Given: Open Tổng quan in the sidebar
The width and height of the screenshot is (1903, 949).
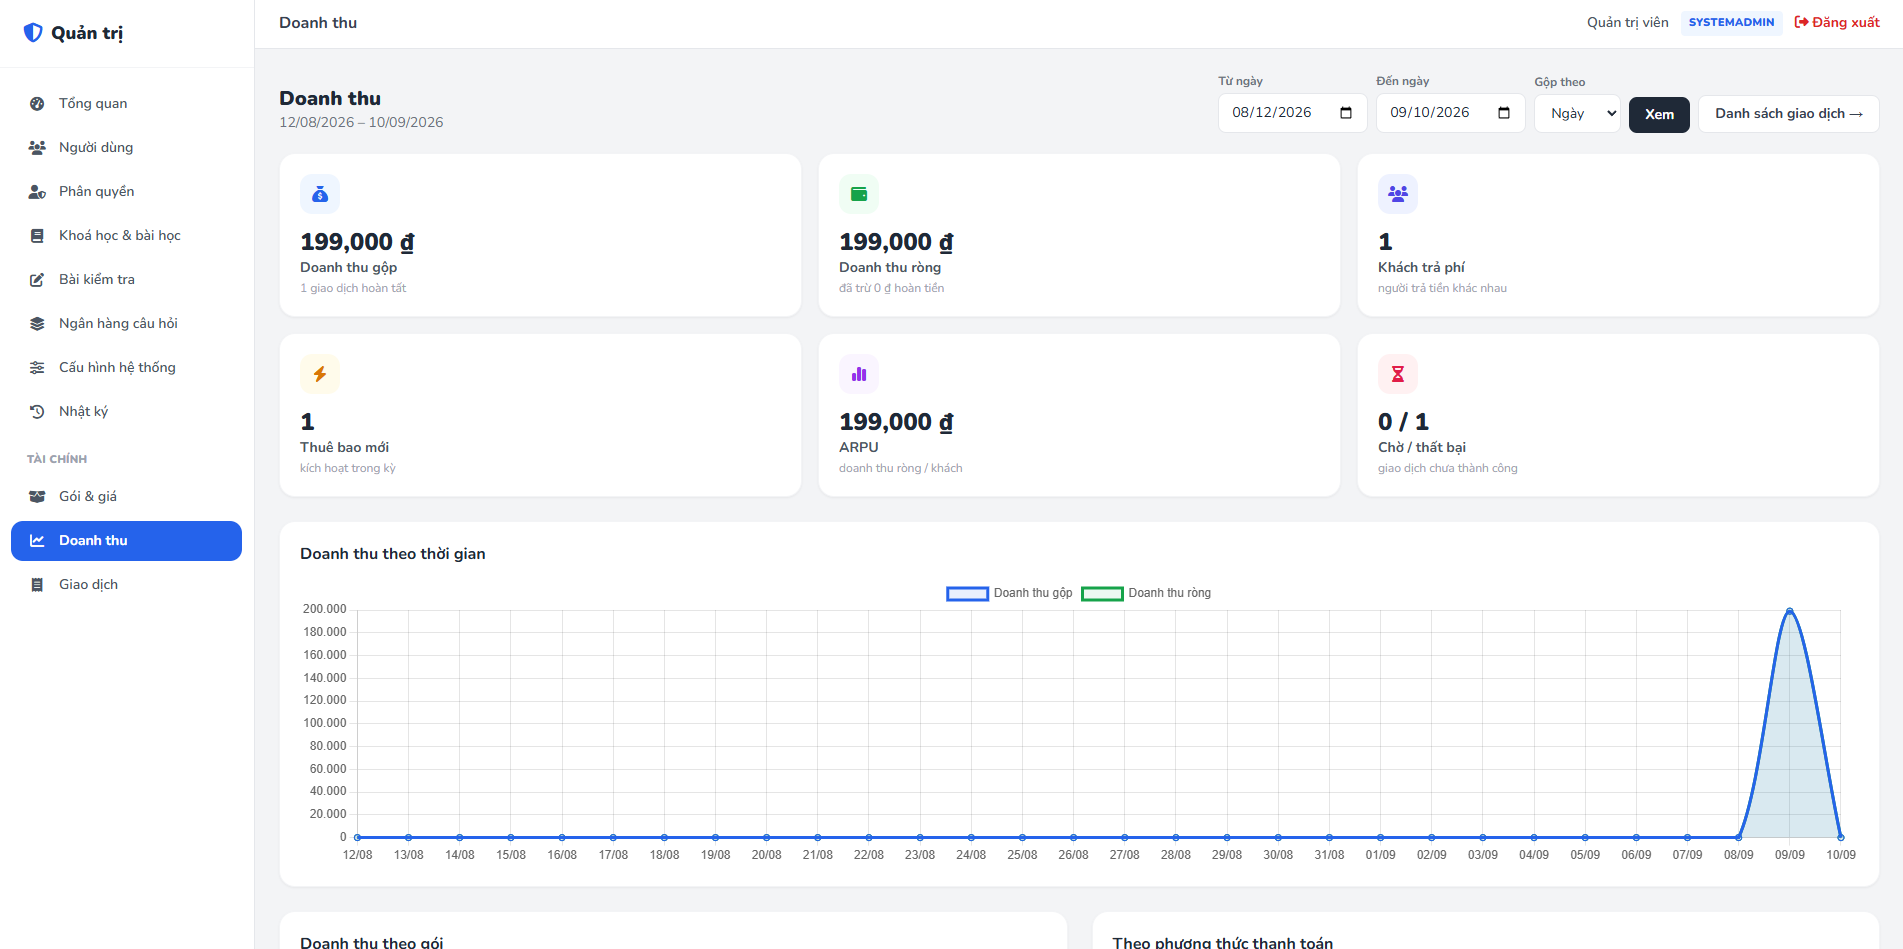Looking at the screenshot, I should 126,104.
